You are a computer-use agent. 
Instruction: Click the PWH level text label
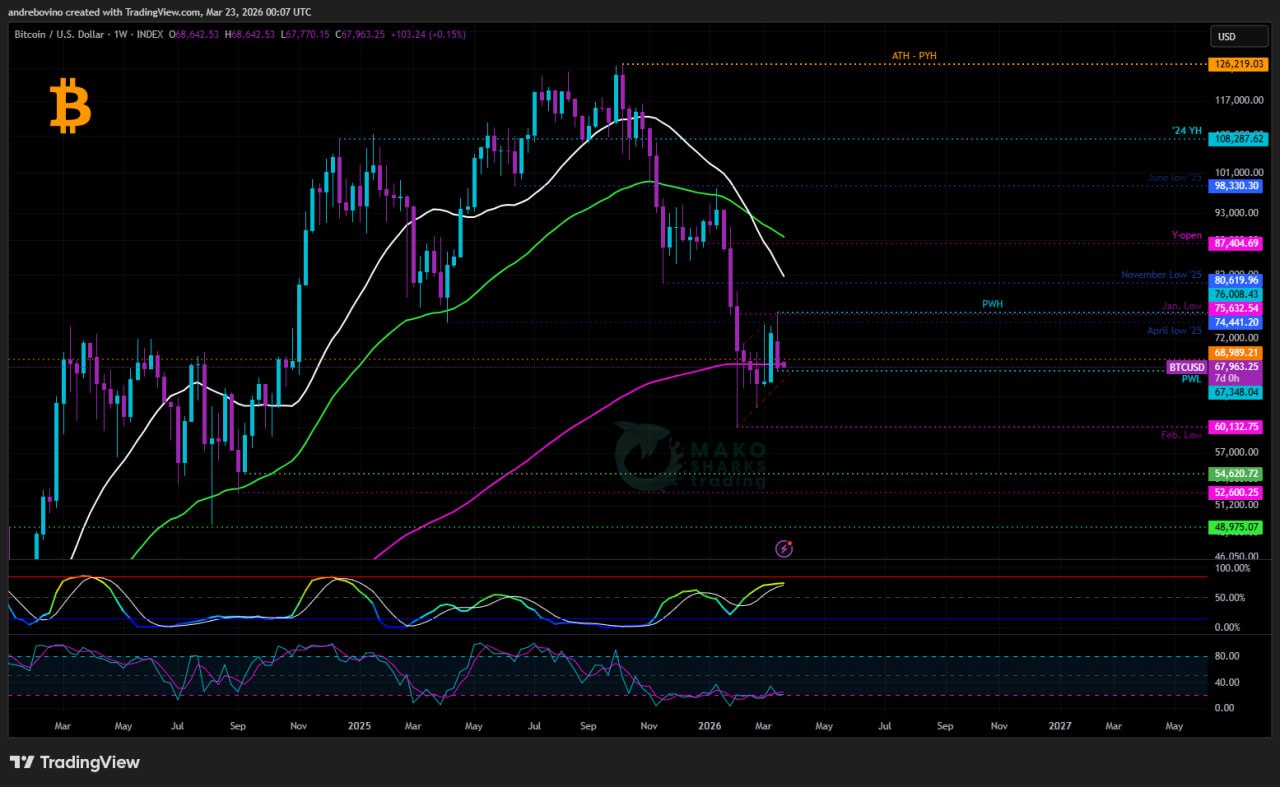coord(992,303)
